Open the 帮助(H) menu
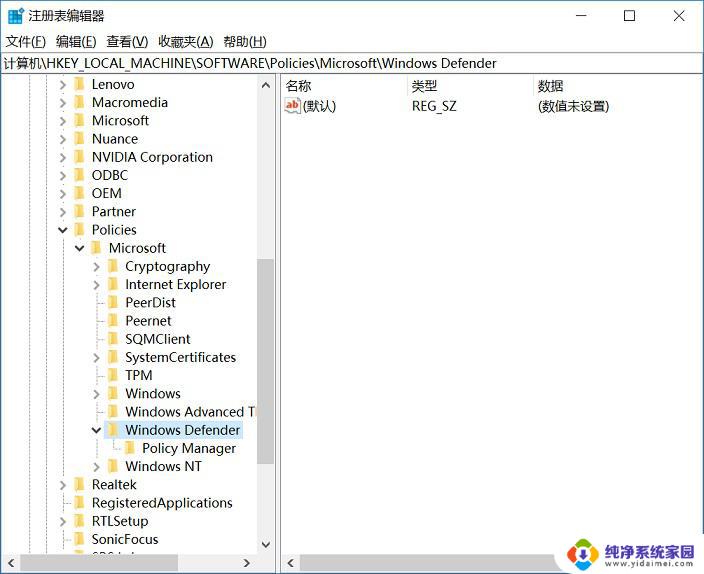 245,42
